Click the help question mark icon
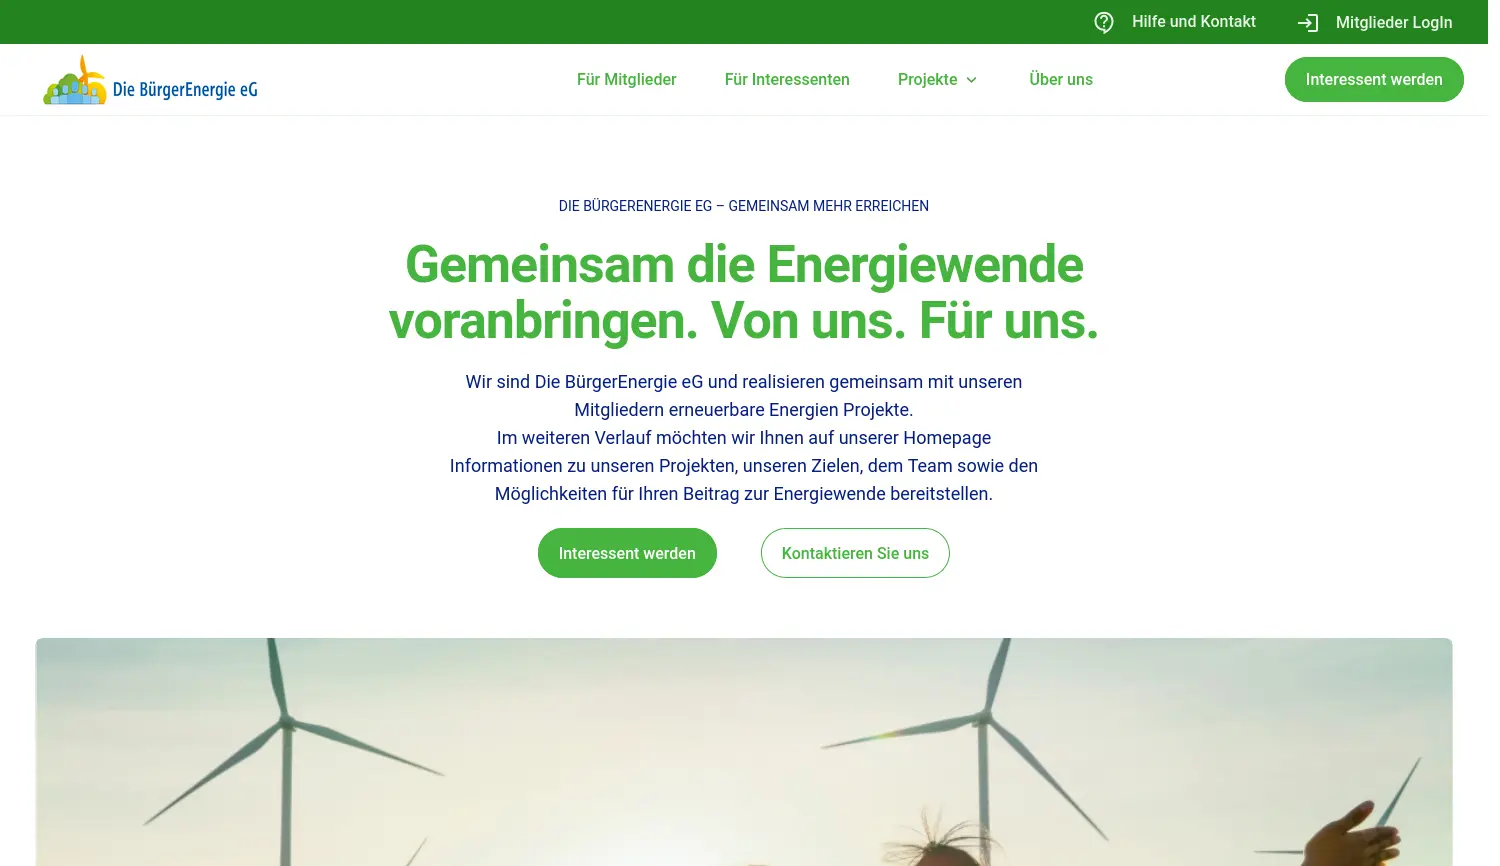The height and width of the screenshot is (866, 1500). pos(1104,22)
